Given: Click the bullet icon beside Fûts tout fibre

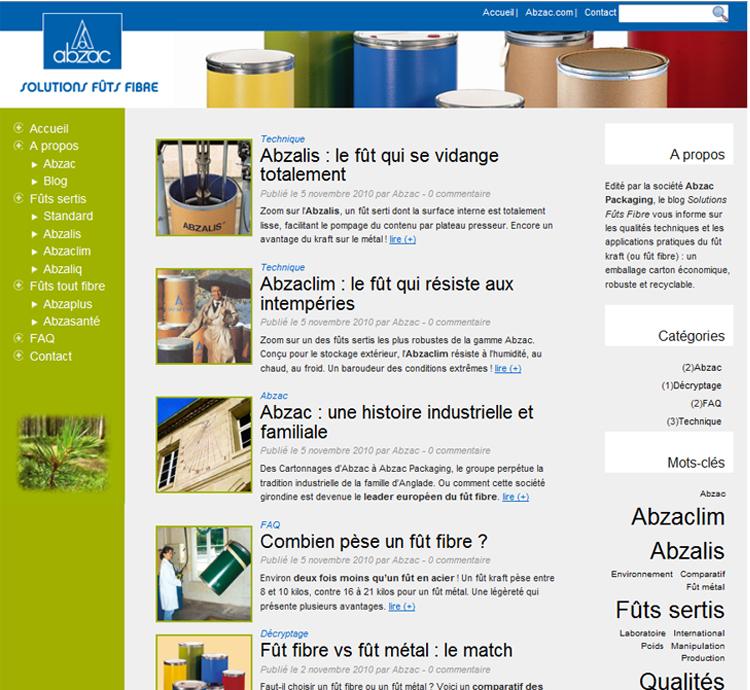Looking at the screenshot, I should 19,285.
